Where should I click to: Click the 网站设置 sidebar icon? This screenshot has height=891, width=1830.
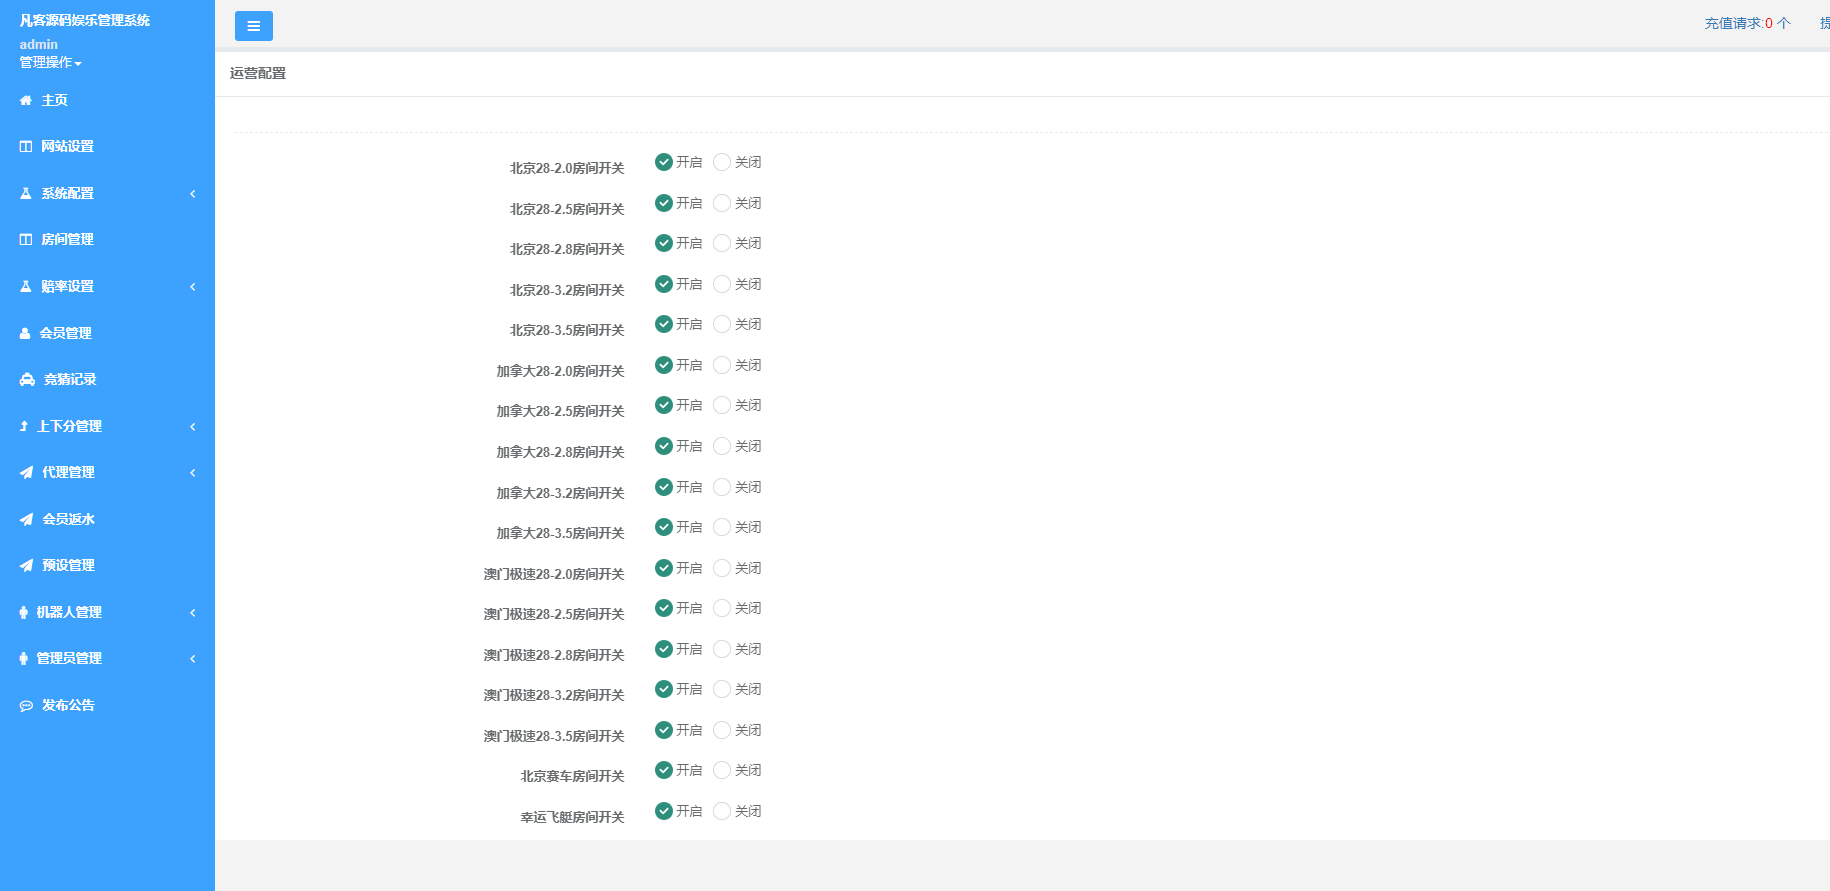coord(26,146)
